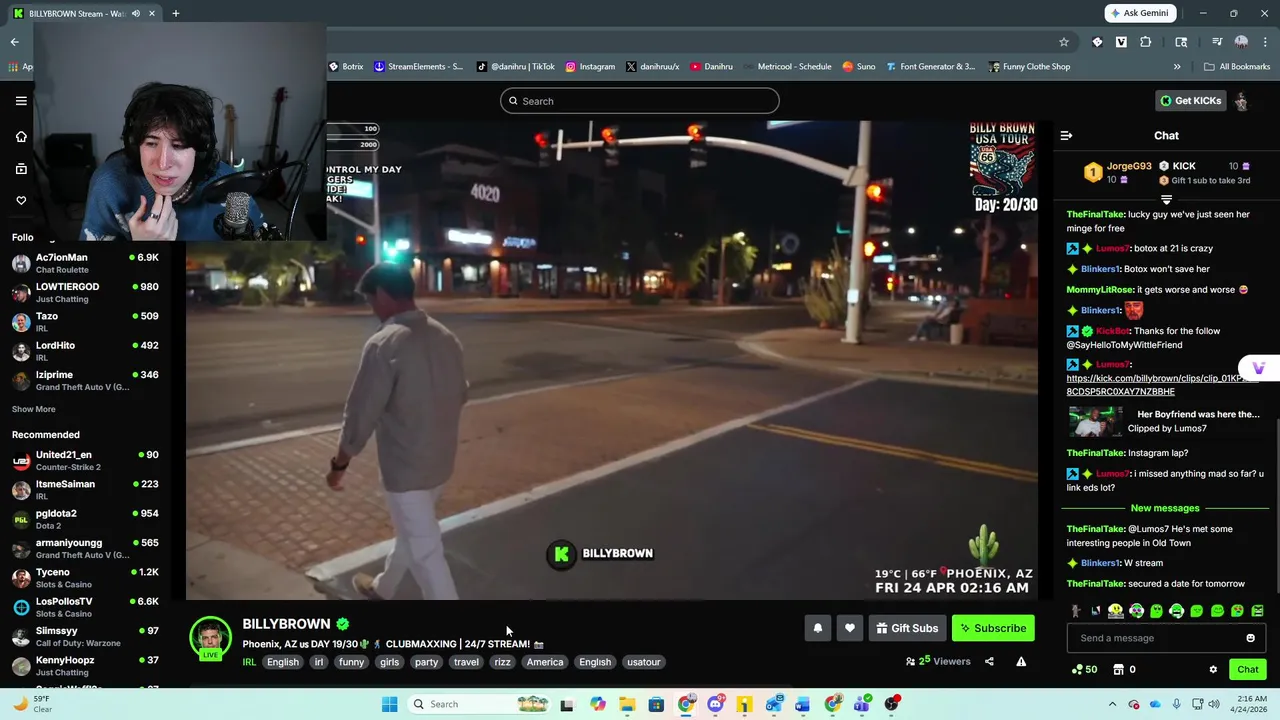Open United21_en recommended channel
The image size is (1280, 720).
[85, 460]
